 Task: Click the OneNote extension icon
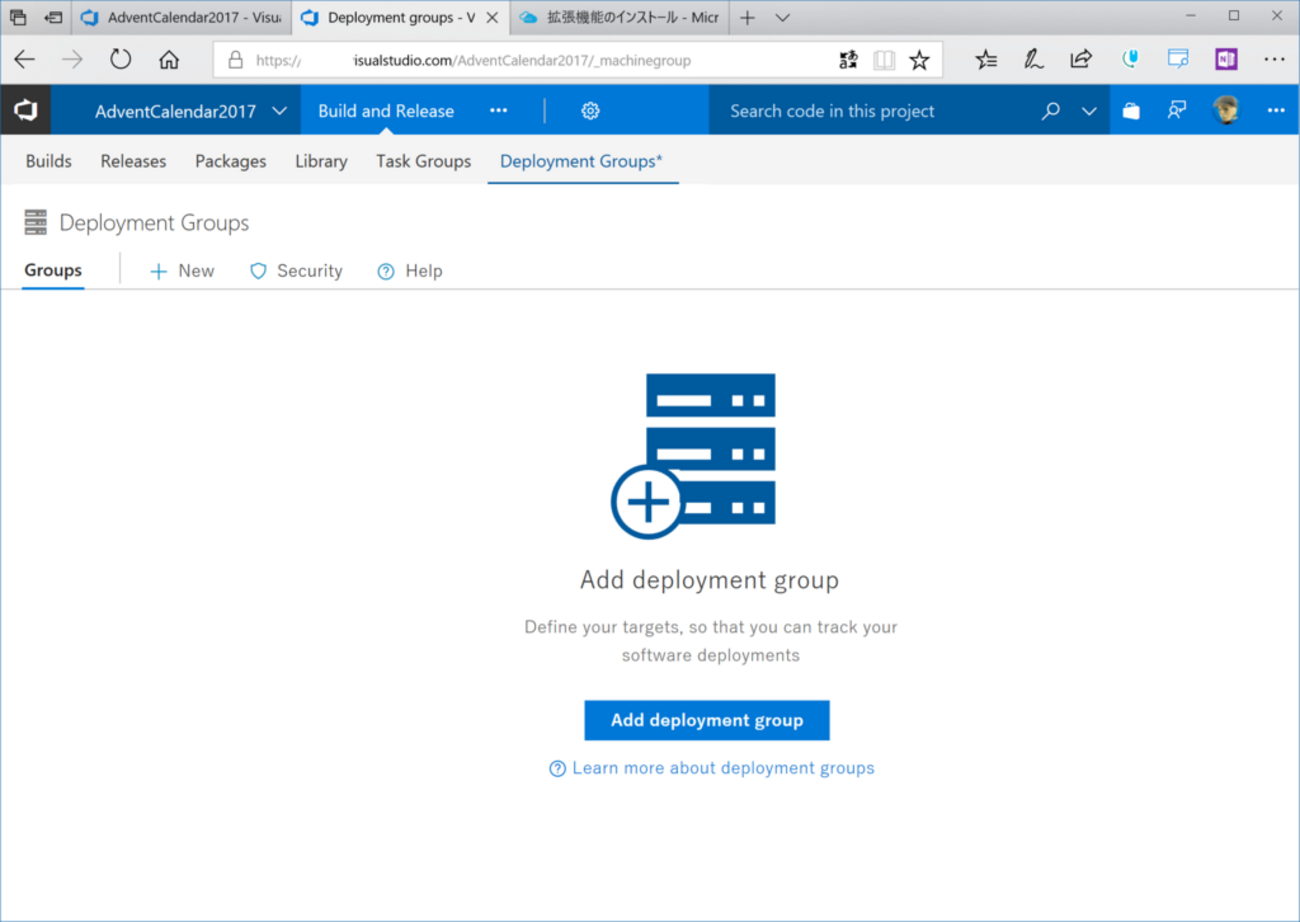(1226, 60)
